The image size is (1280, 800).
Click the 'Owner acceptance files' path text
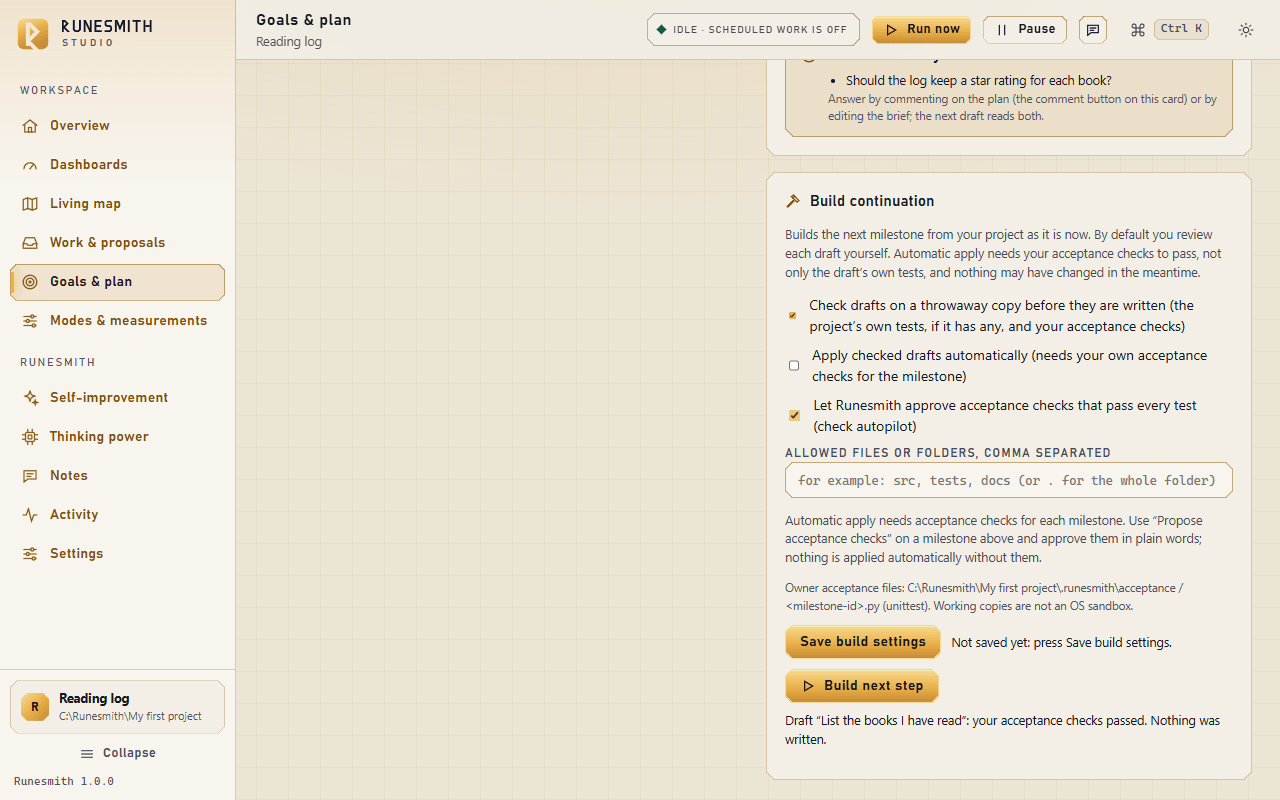coord(984,597)
